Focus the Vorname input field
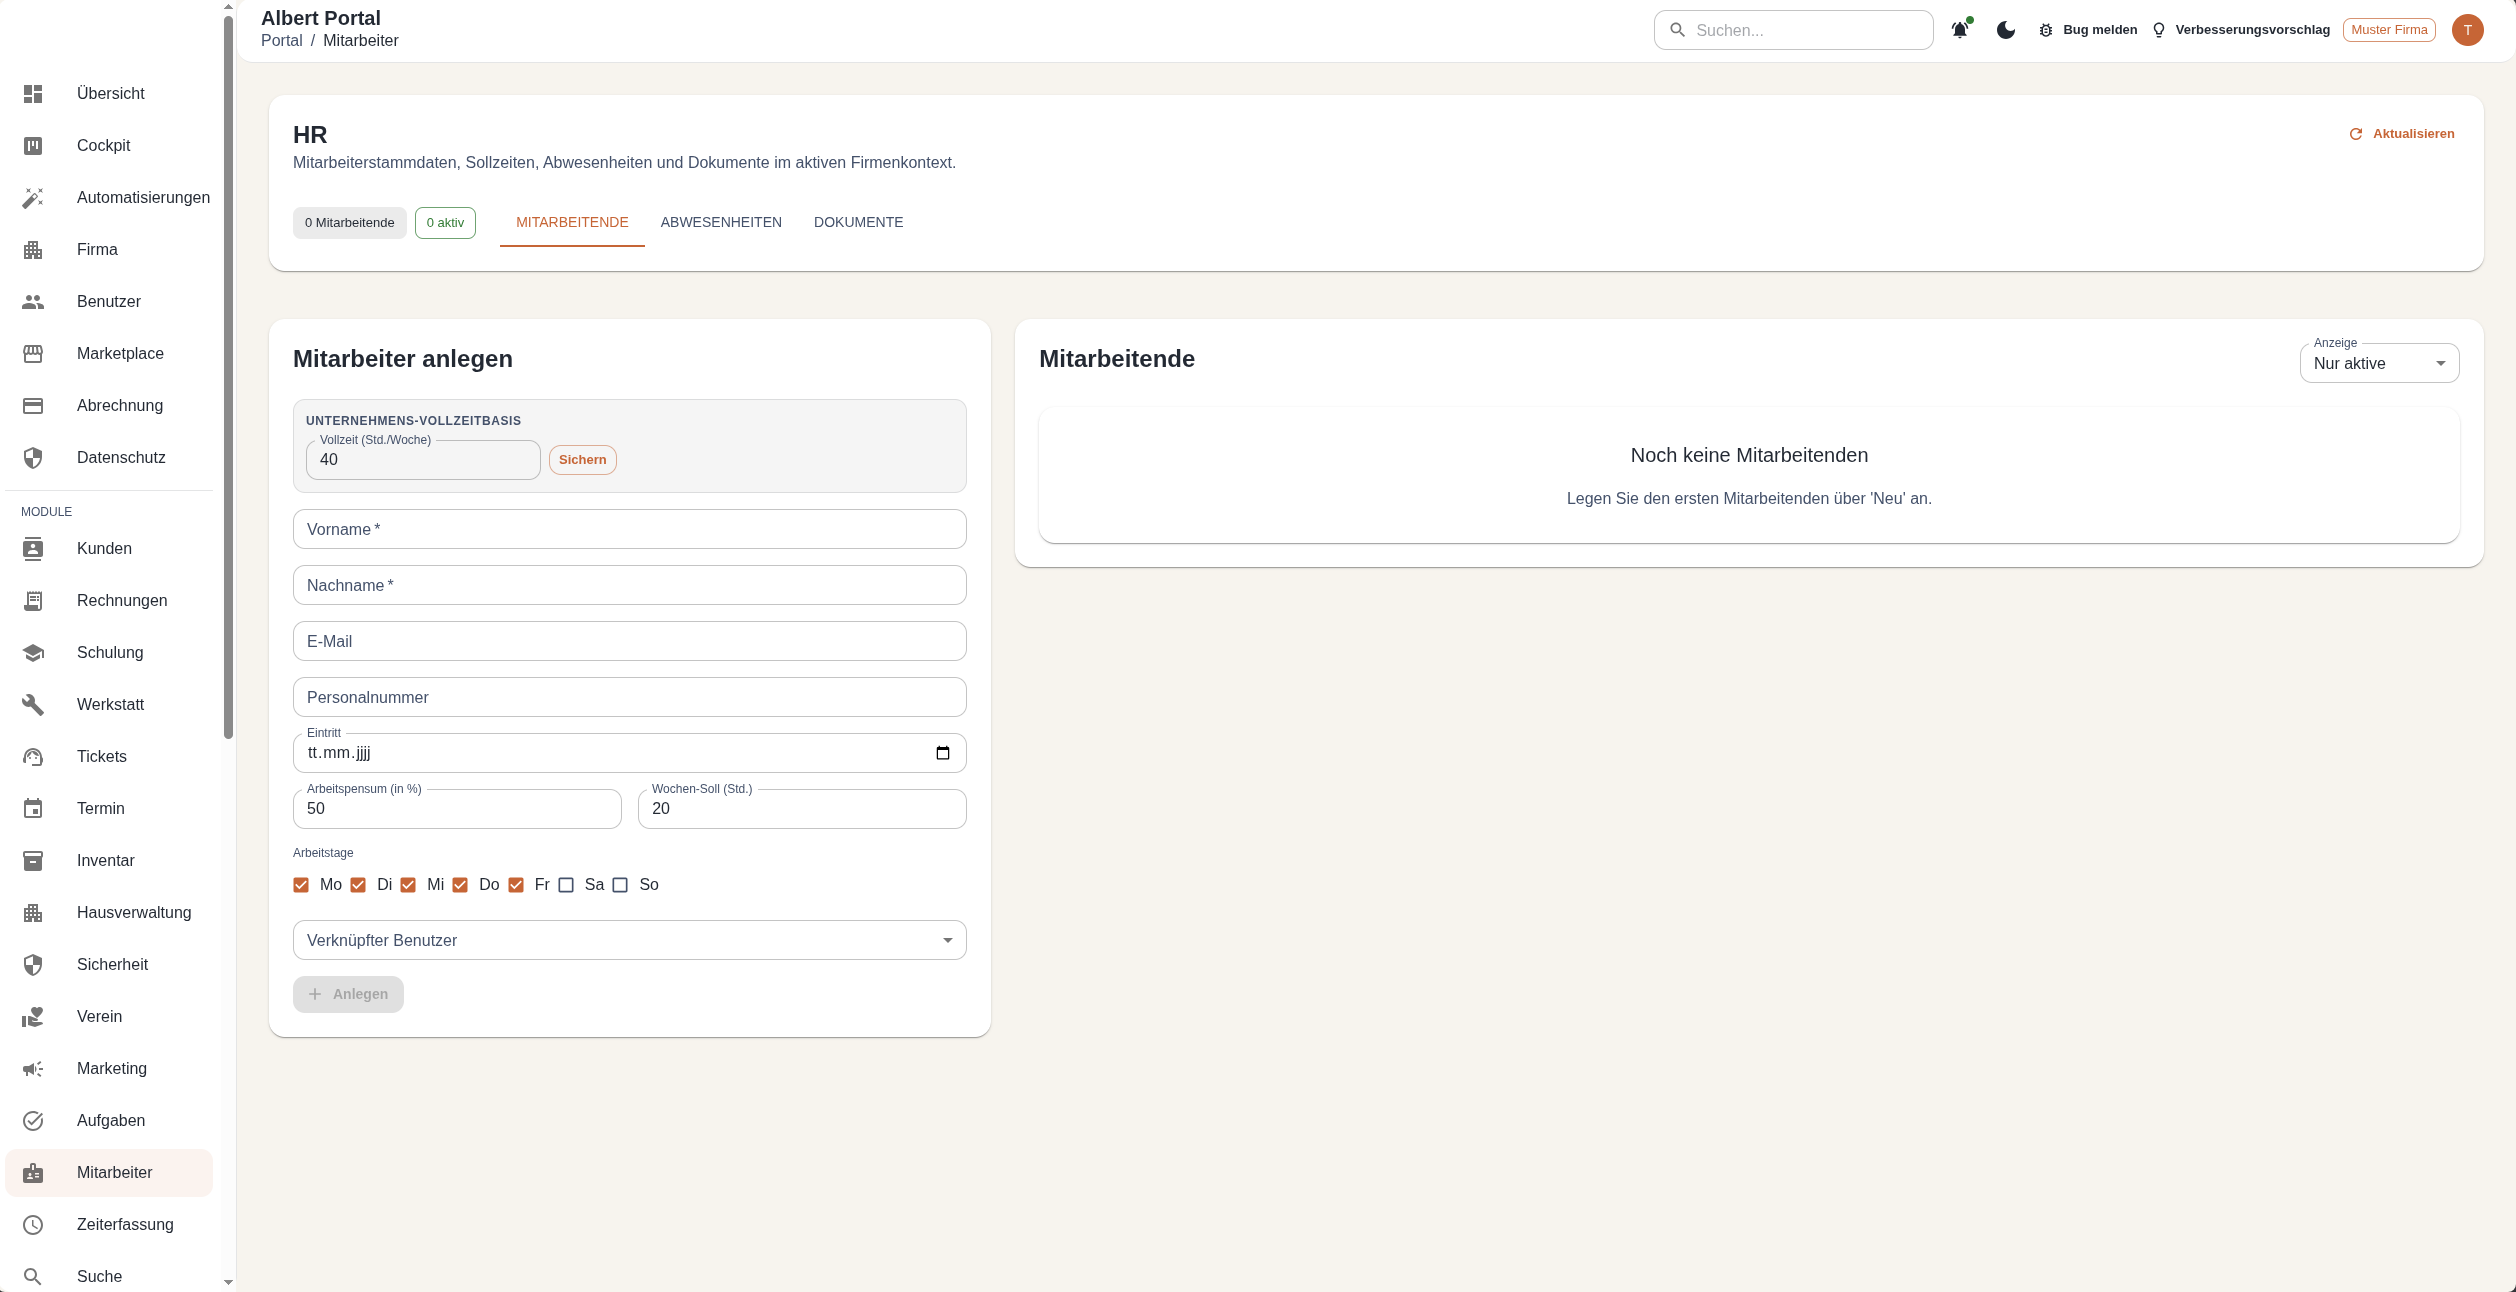This screenshot has width=2516, height=1292. point(630,529)
